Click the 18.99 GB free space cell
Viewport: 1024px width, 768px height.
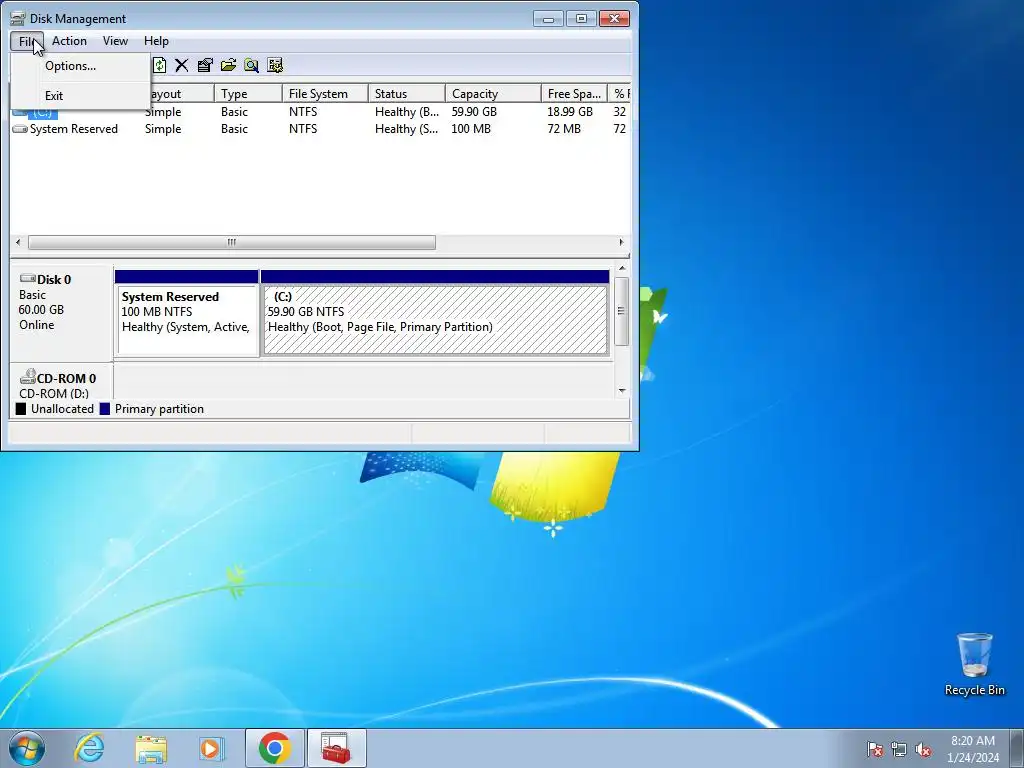(570, 112)
